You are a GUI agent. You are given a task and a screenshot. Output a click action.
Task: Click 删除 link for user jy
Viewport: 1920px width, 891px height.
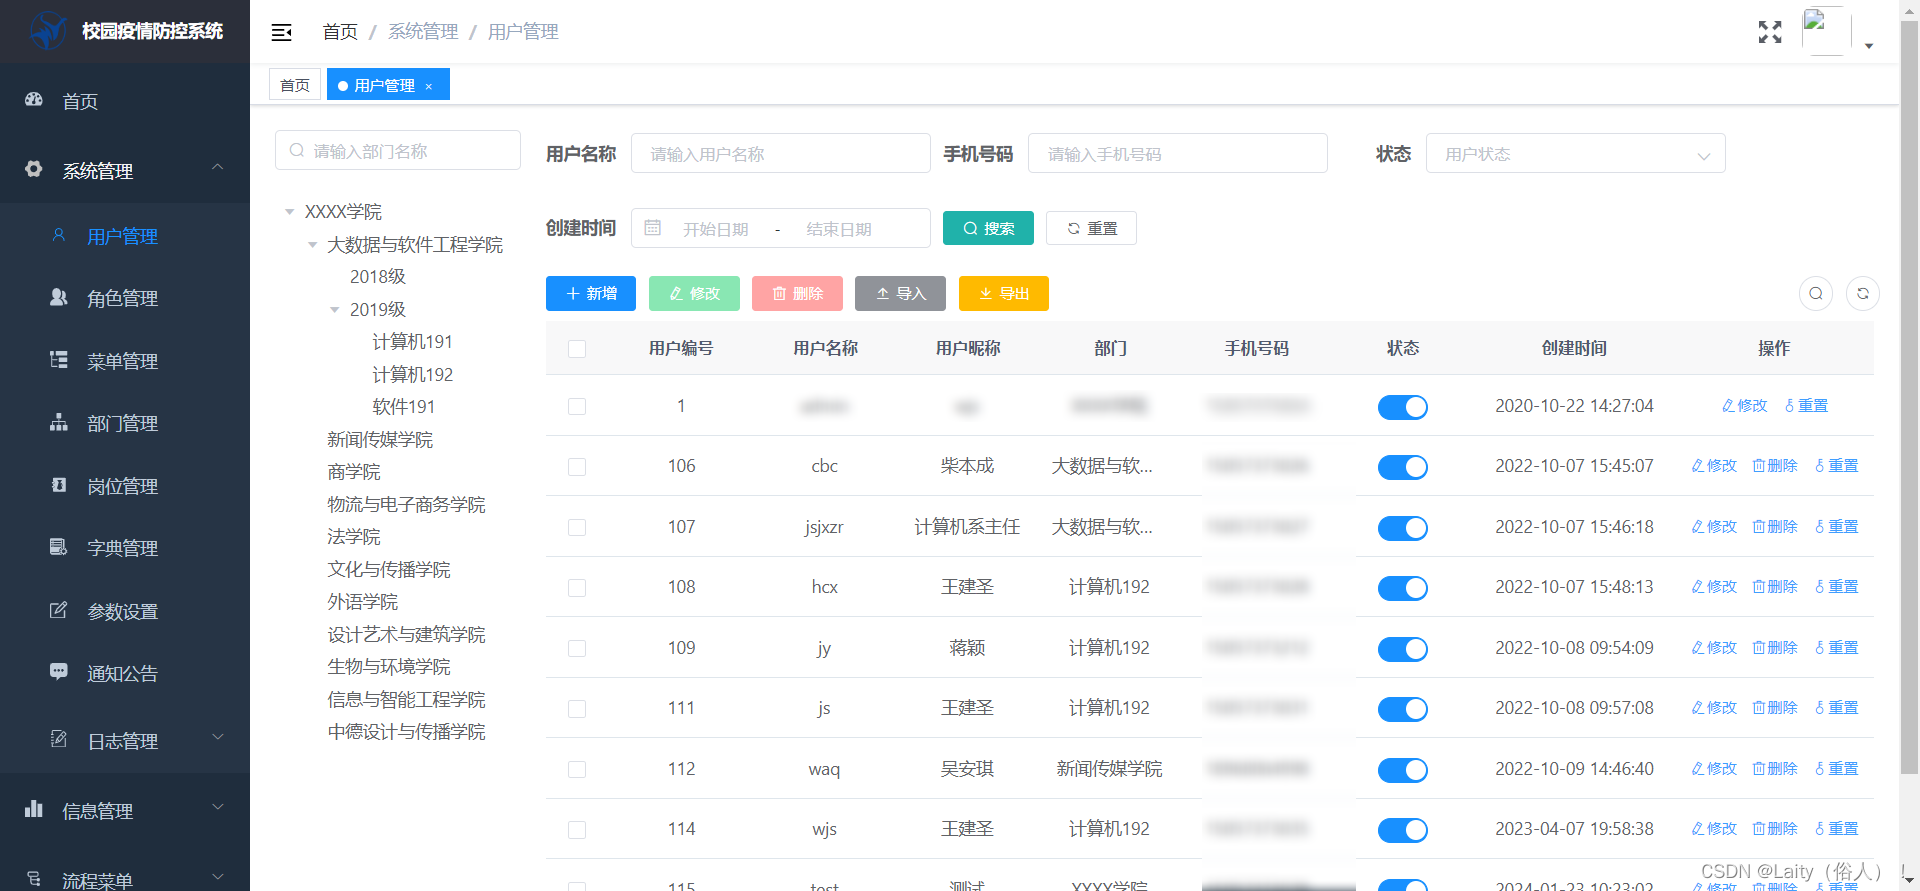pos(1775,648)
